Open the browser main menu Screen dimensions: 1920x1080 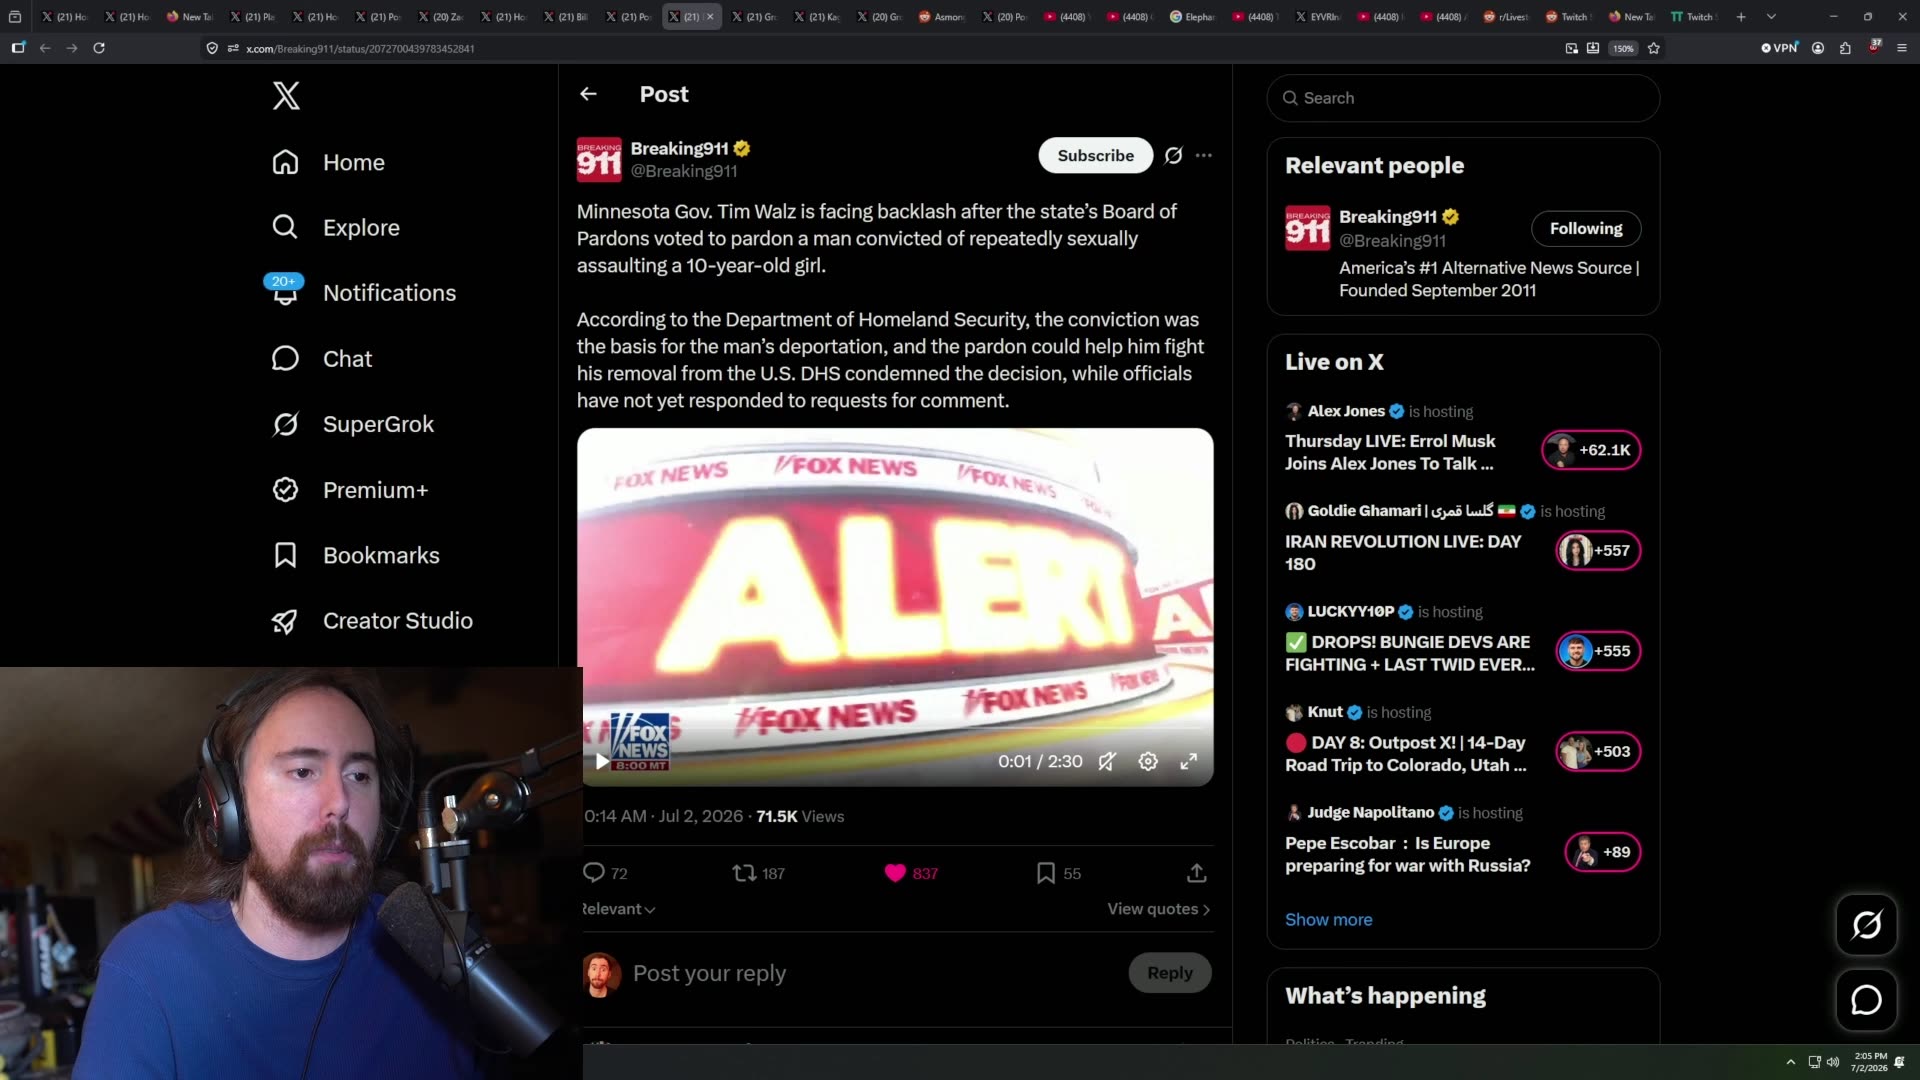(1902, 48)
